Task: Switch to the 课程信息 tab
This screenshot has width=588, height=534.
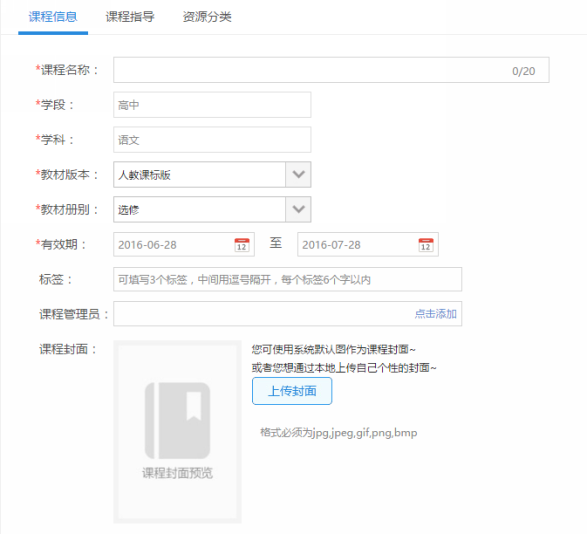Action: click(53, 17)
